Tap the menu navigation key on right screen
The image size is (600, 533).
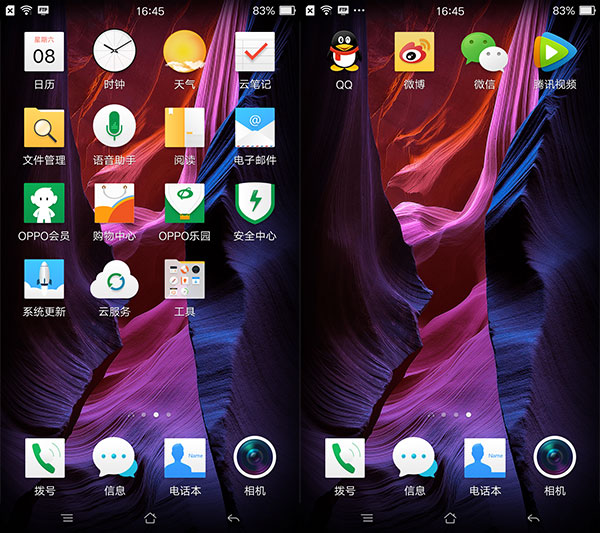click(367, 518)
